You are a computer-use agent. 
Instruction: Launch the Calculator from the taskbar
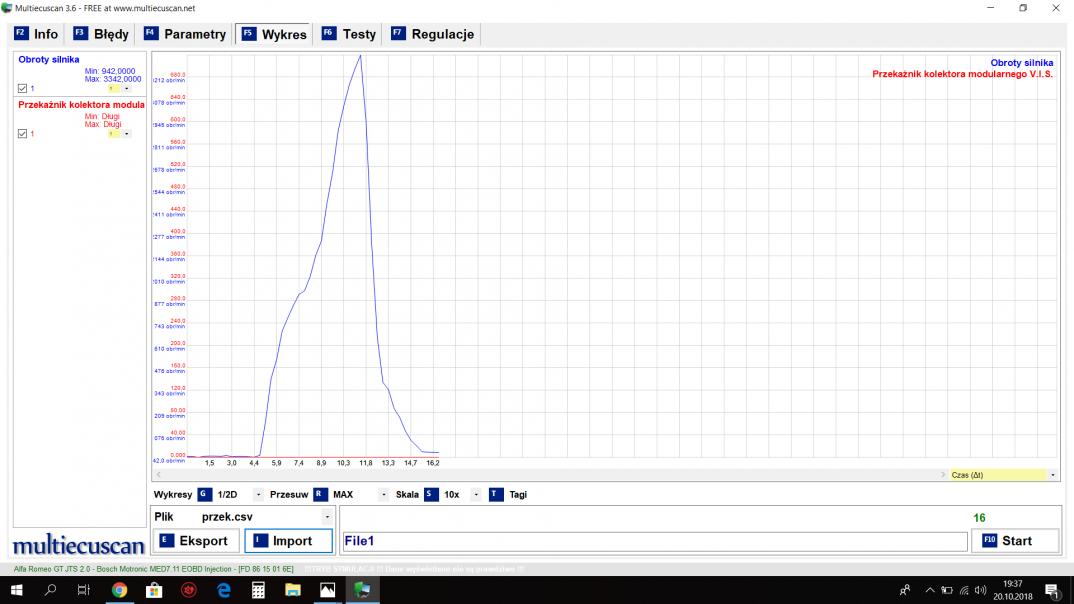click(x=258, y=590)
